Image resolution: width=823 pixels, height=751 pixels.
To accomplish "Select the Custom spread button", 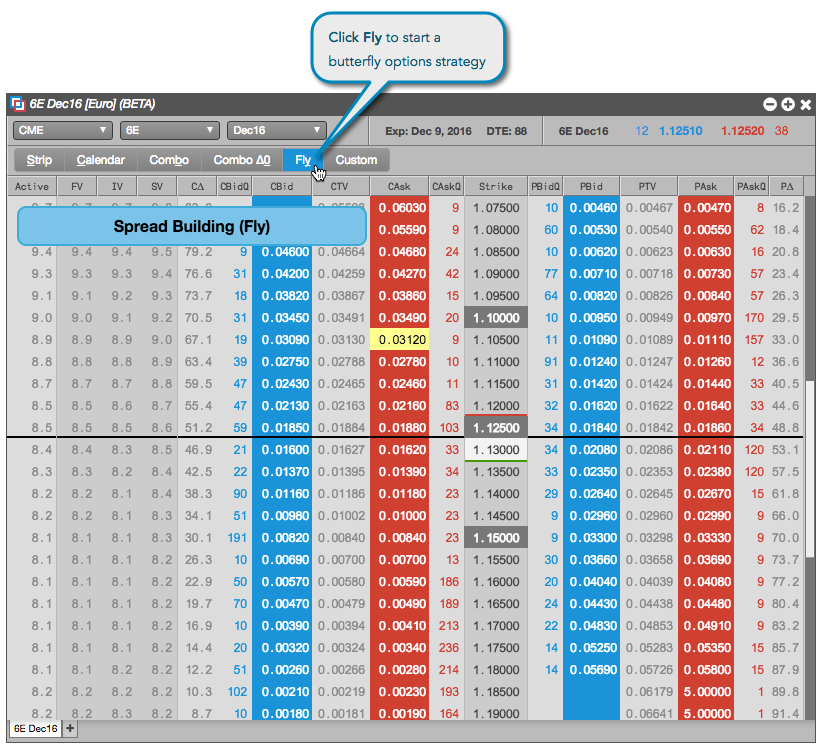I will 356,160.
